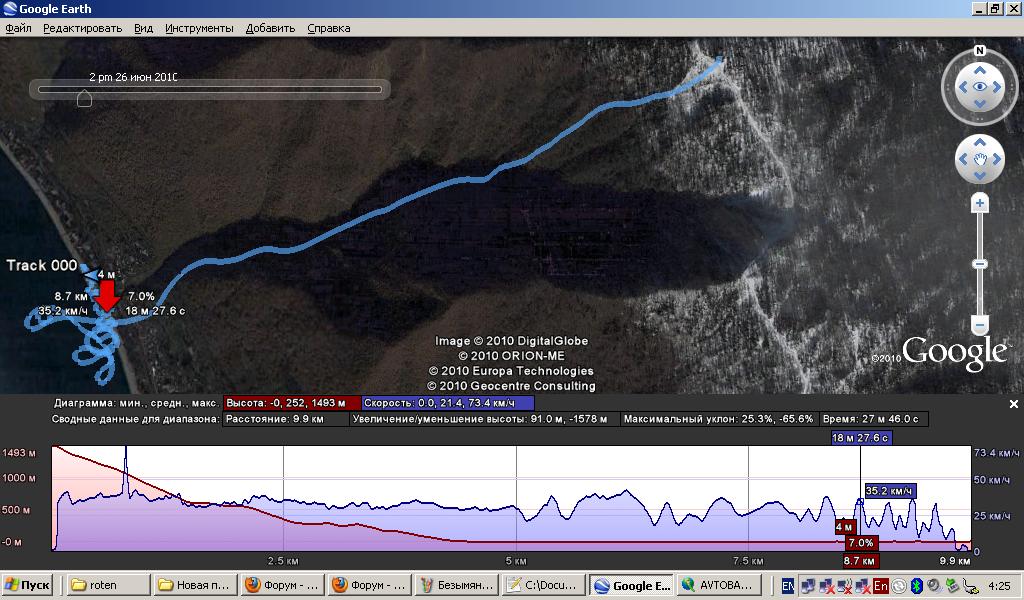Open the Файл menu
The height and width of the screenshot is (600, 1024).
coord(18,28)
